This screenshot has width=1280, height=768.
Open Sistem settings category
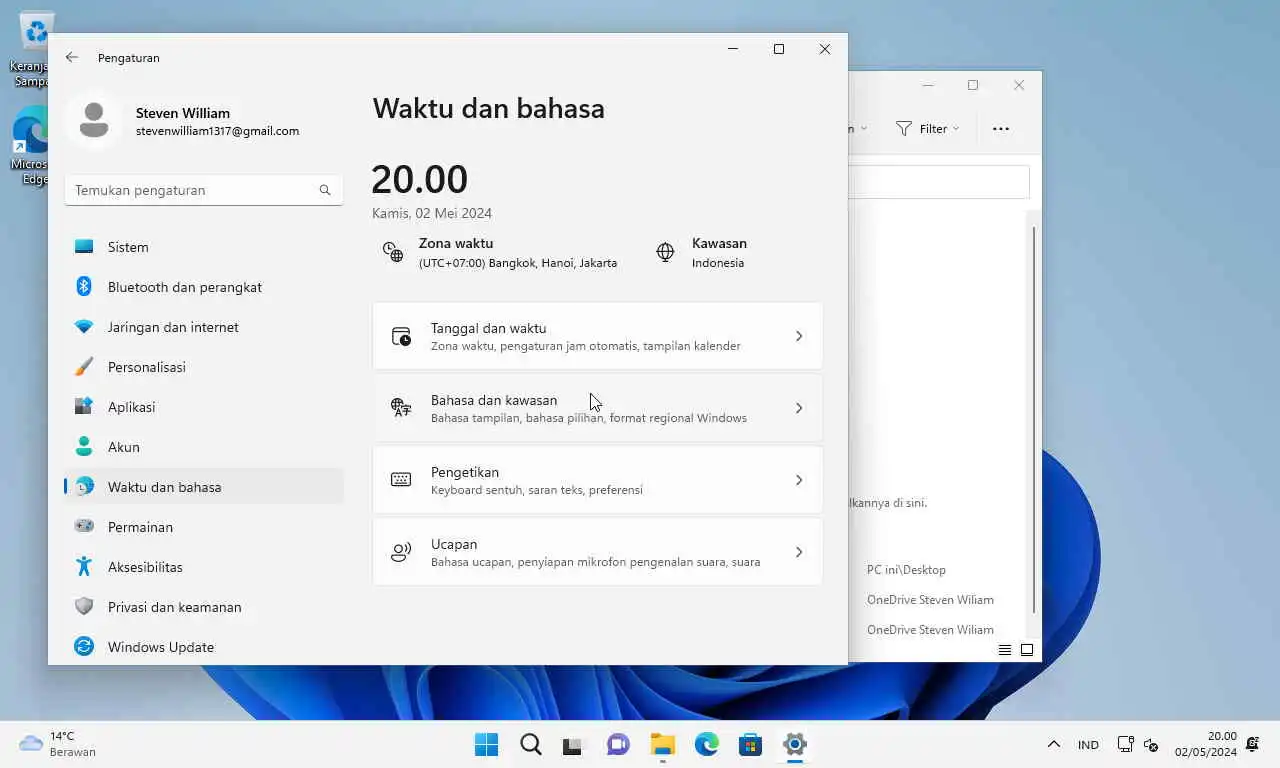point(204,247)
